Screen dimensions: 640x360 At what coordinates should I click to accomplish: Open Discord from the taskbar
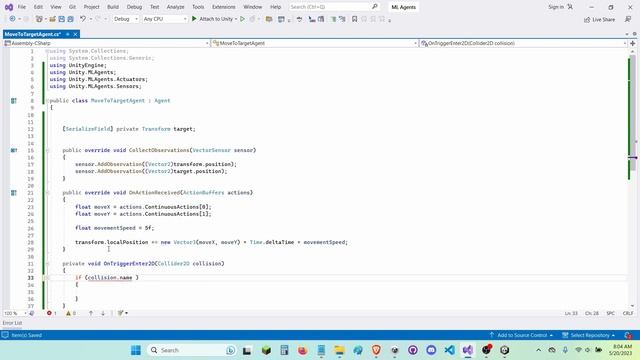pyautogui.click(x=431, y=350)
